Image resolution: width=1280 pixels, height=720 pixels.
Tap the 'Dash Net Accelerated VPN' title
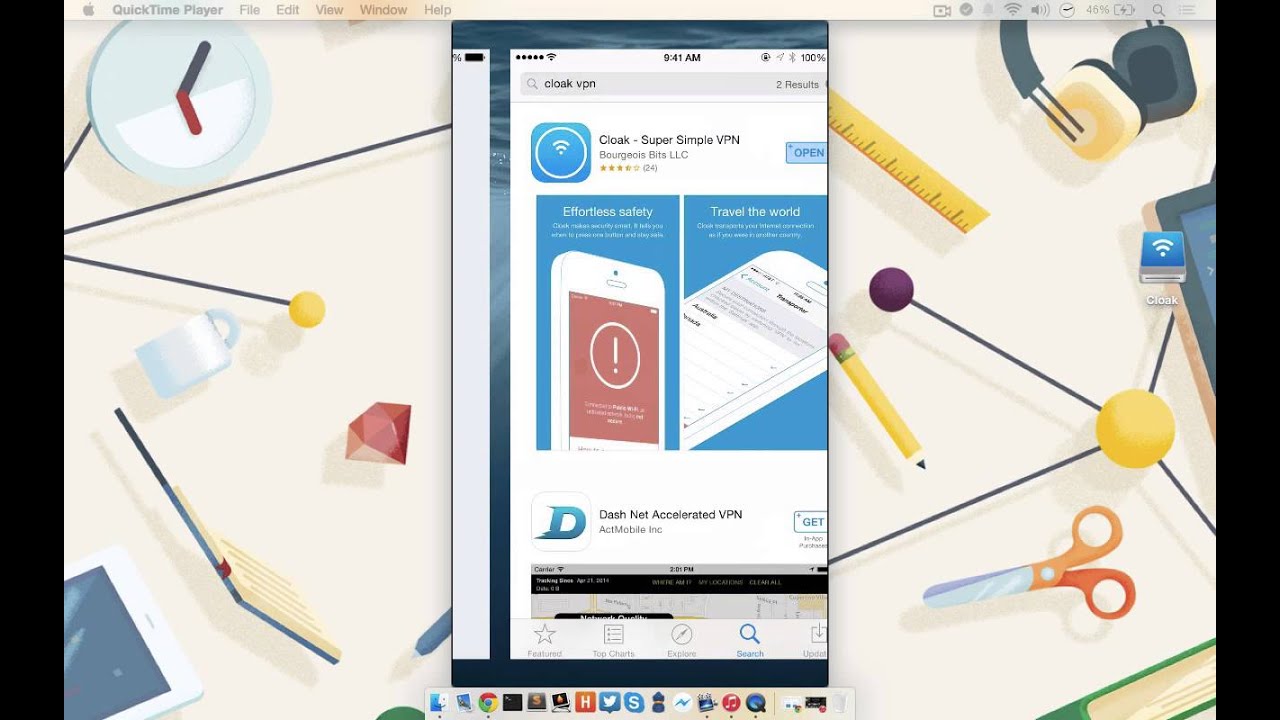[670, 514]
